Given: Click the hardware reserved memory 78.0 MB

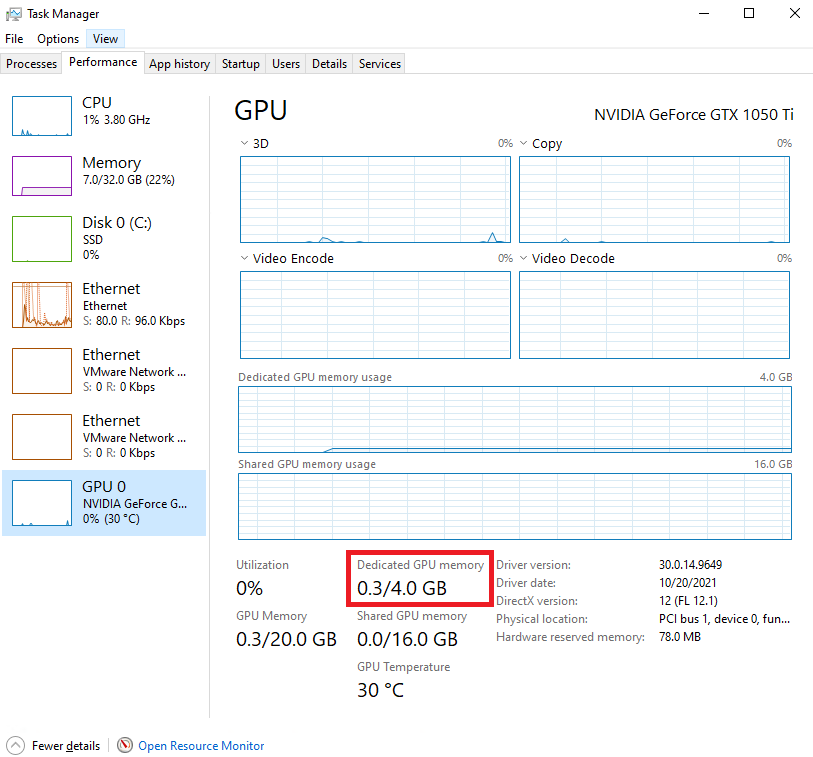Looking at the screenshot, I should (680, 637).
